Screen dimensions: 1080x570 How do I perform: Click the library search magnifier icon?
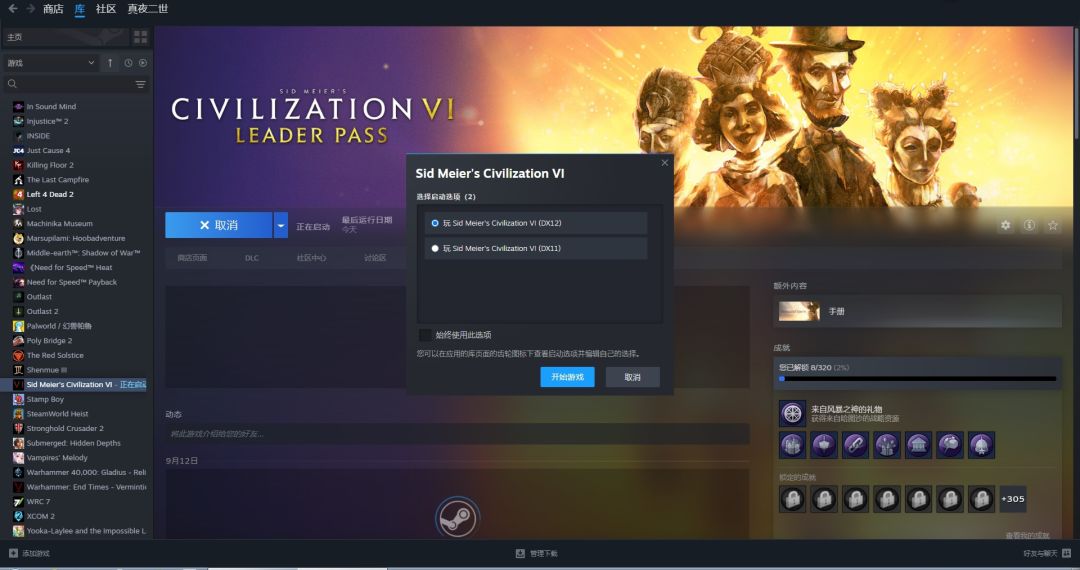point(12,84)
